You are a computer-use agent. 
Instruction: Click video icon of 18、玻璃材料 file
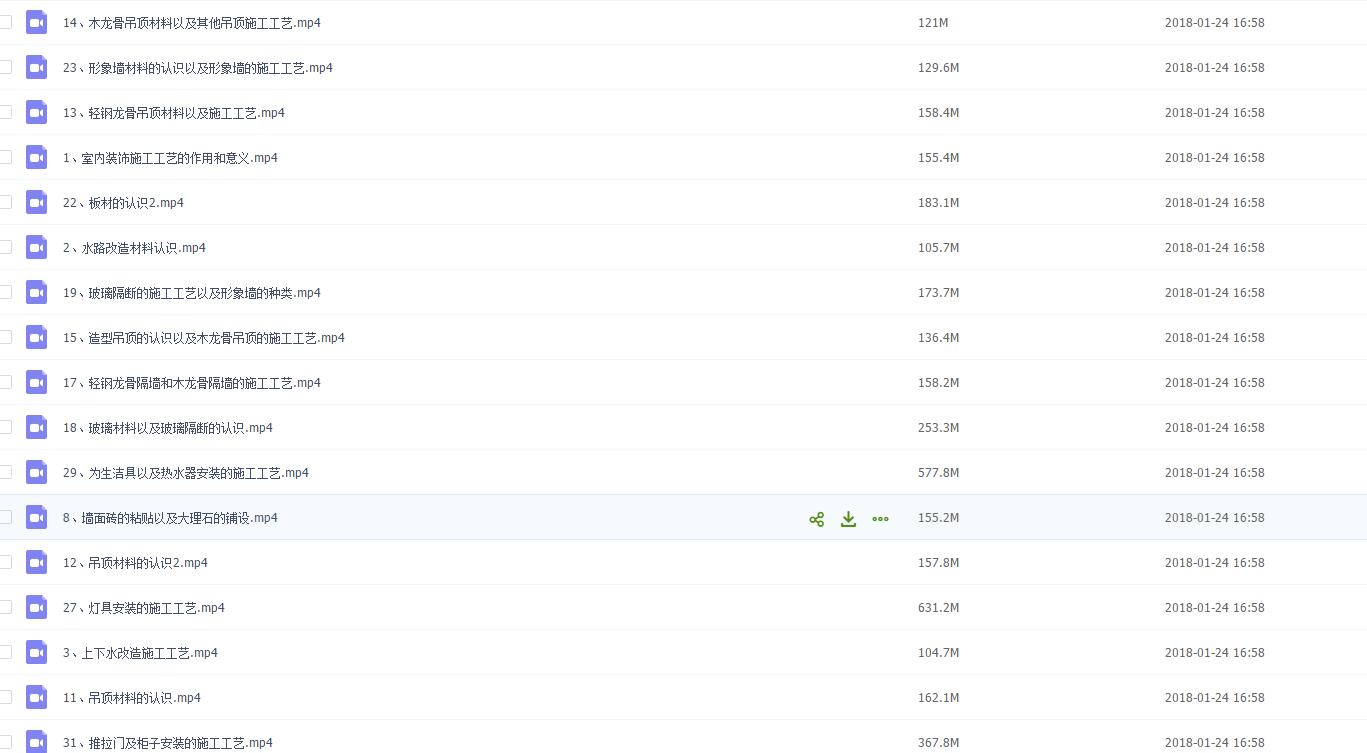pyautogui.click(x=37, y=427)
